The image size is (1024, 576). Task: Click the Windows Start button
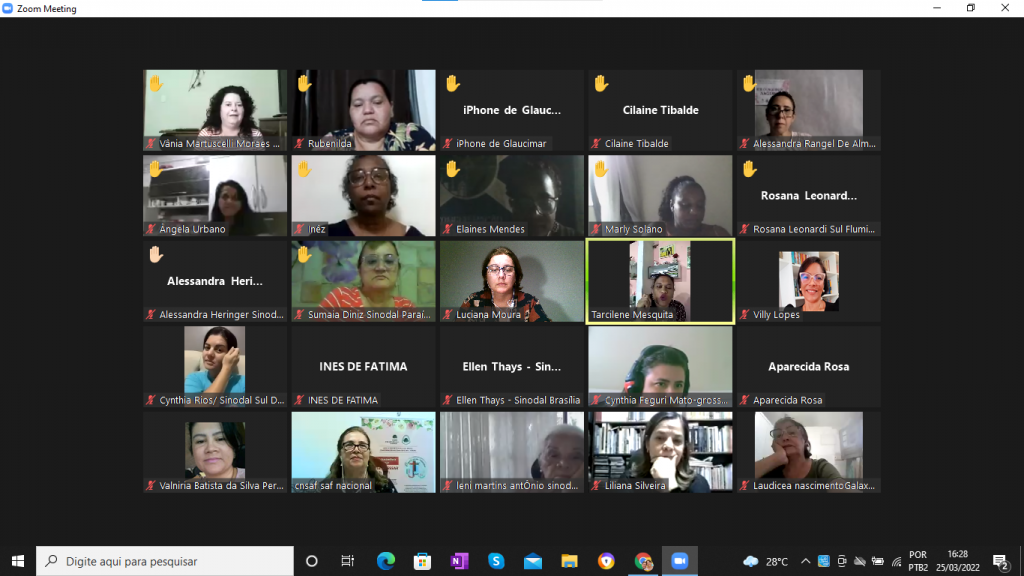pyautogui.click(x=17, y=561)
